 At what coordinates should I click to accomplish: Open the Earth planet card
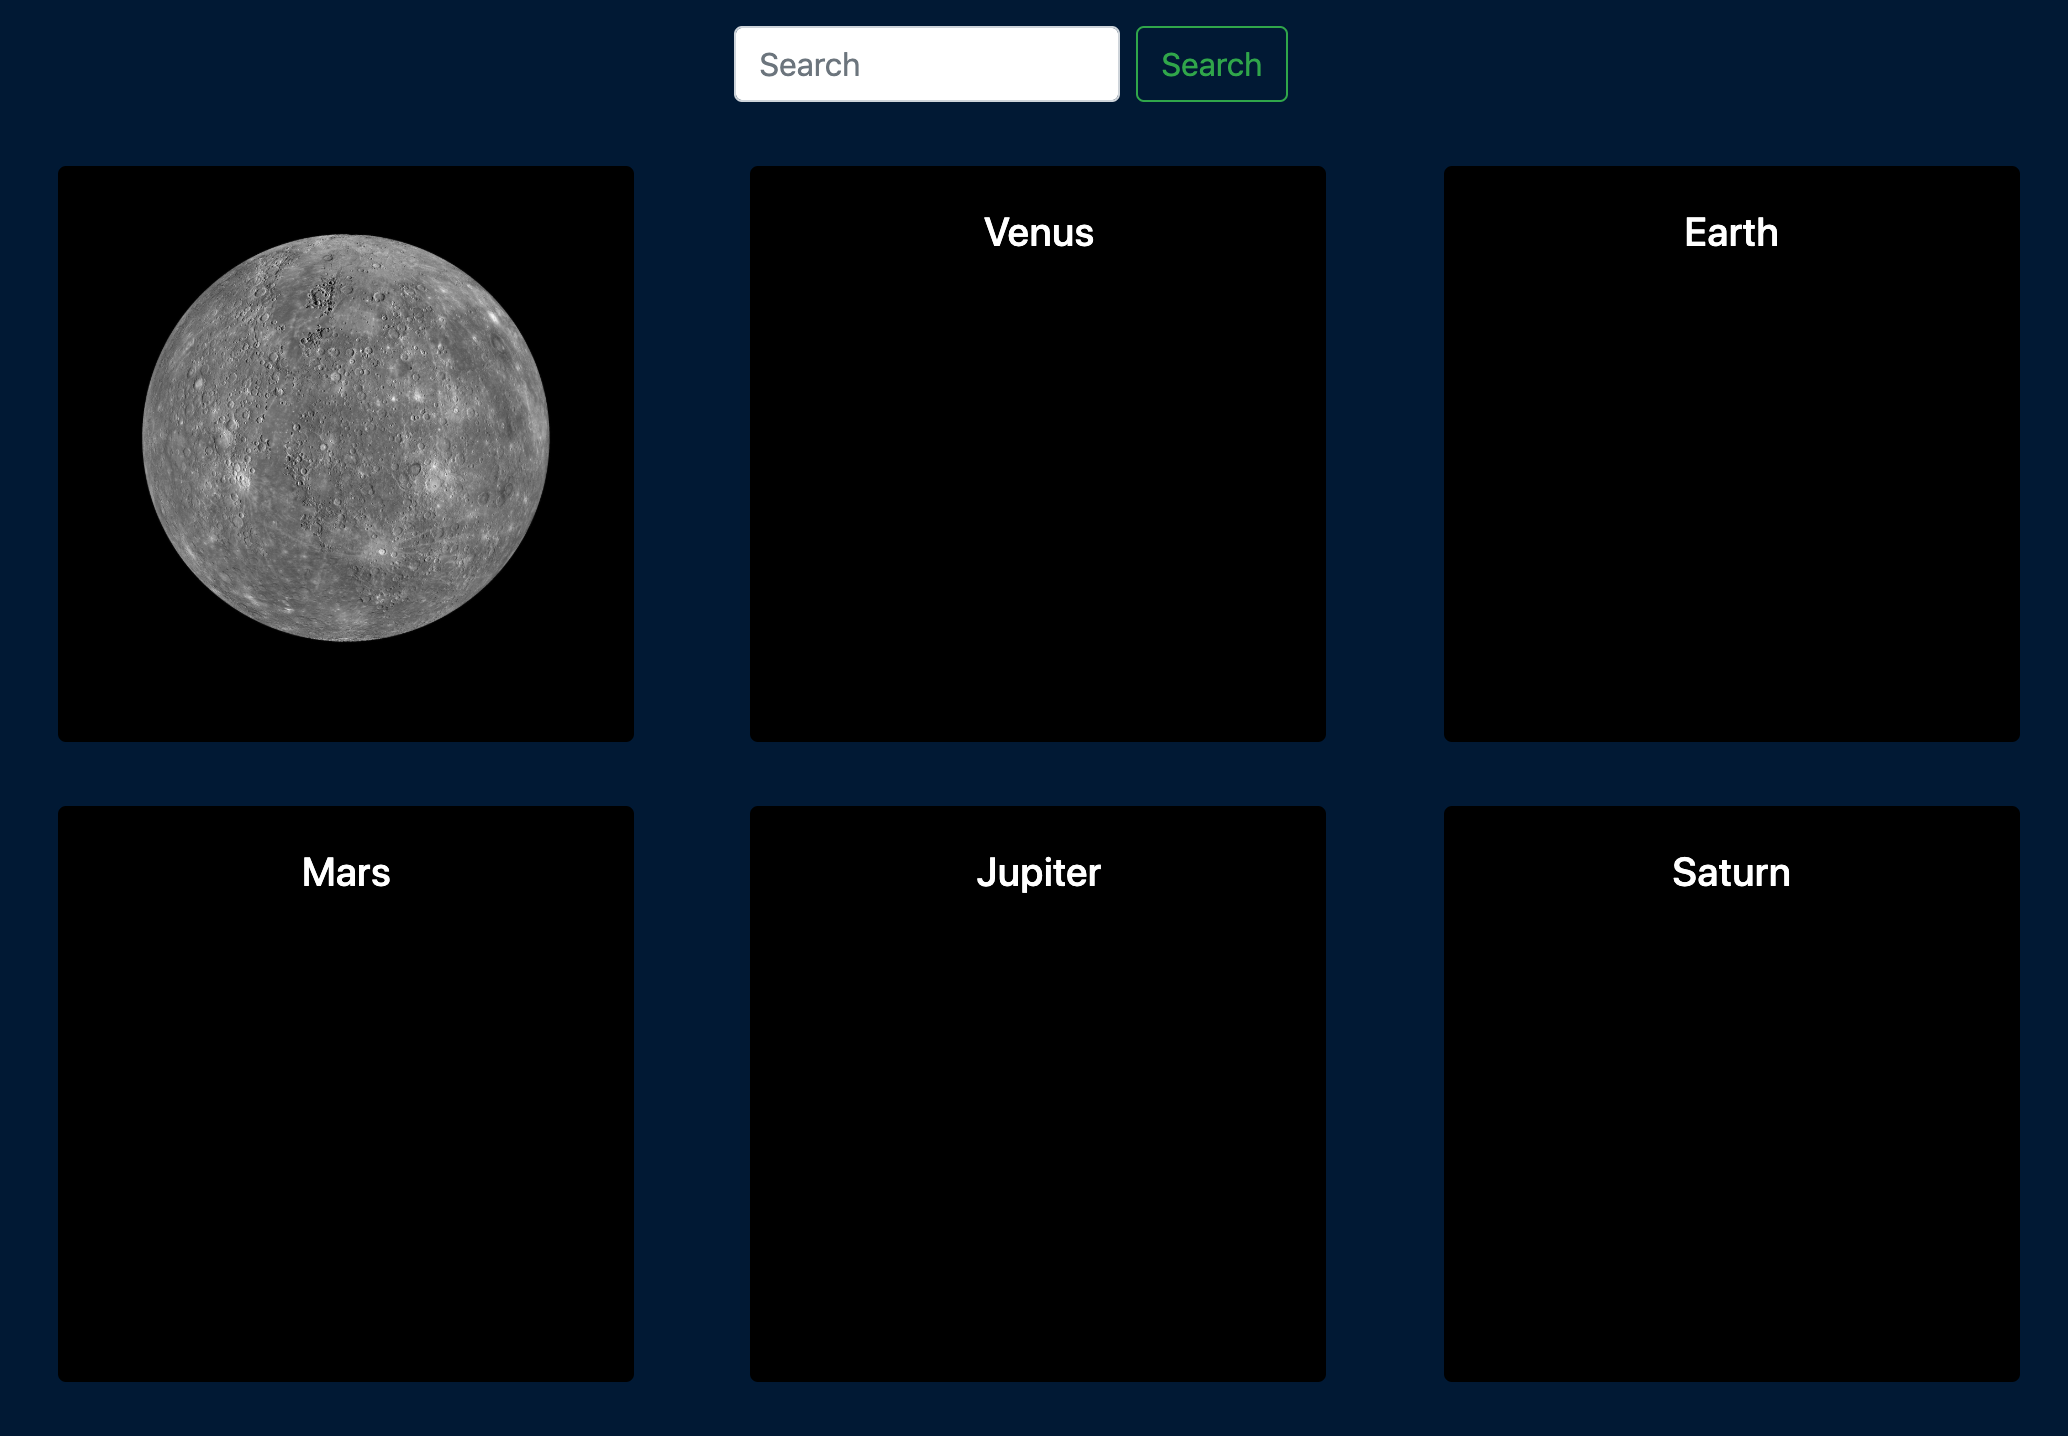tap(1731, 454)
